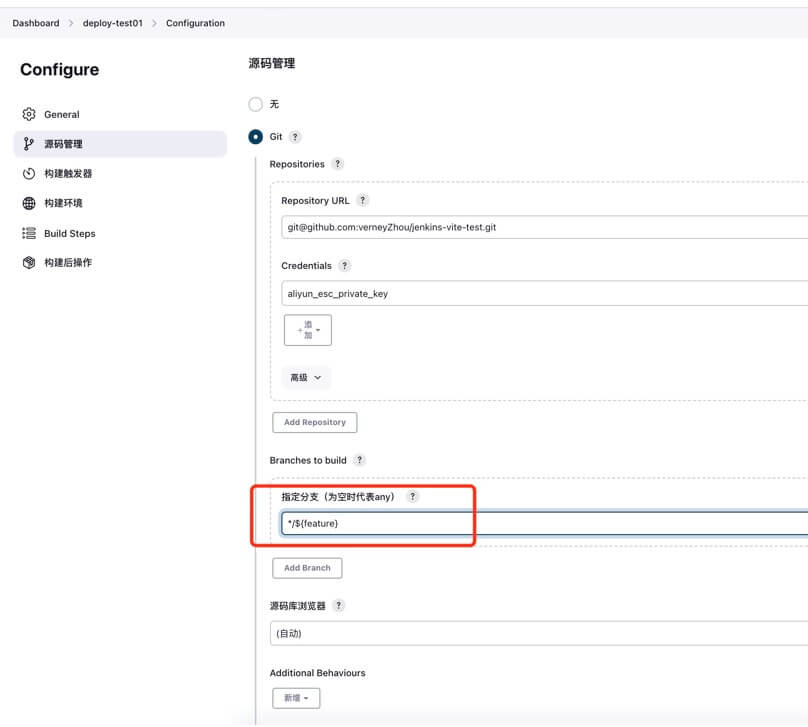
Task: Open the 源码库浏览器 (自动) selector
Action: [540, 633]
